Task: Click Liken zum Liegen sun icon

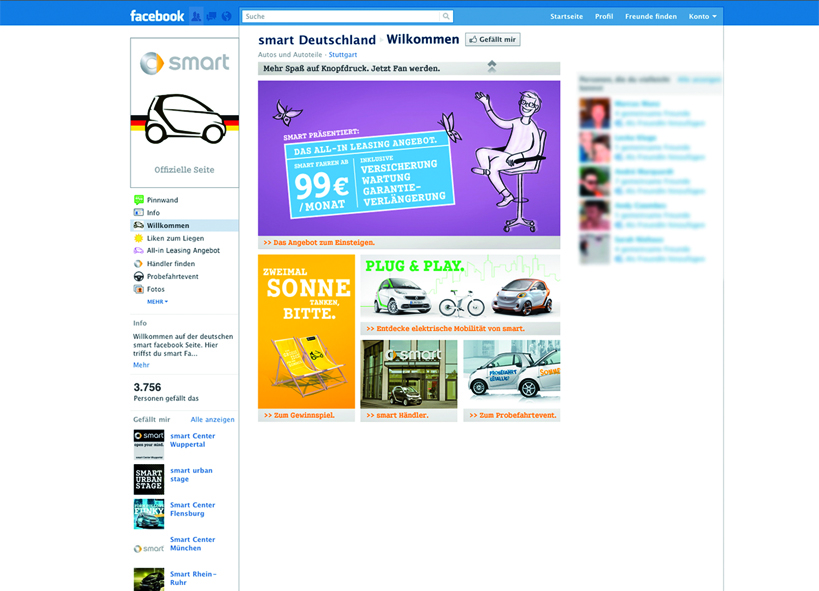Action: pos(138,238)
